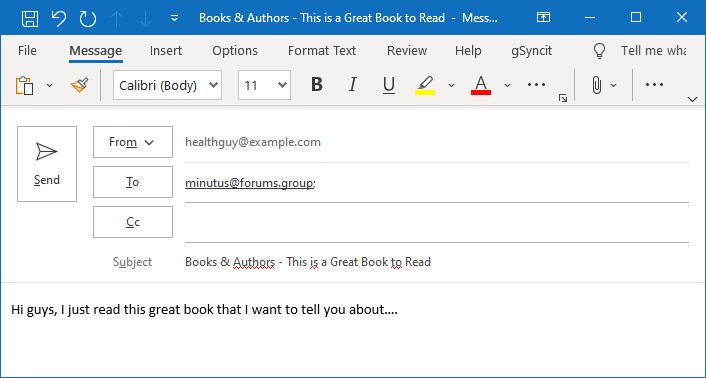Show more formatting options ellipsis
Screen dimensions: 706x378
536,85
